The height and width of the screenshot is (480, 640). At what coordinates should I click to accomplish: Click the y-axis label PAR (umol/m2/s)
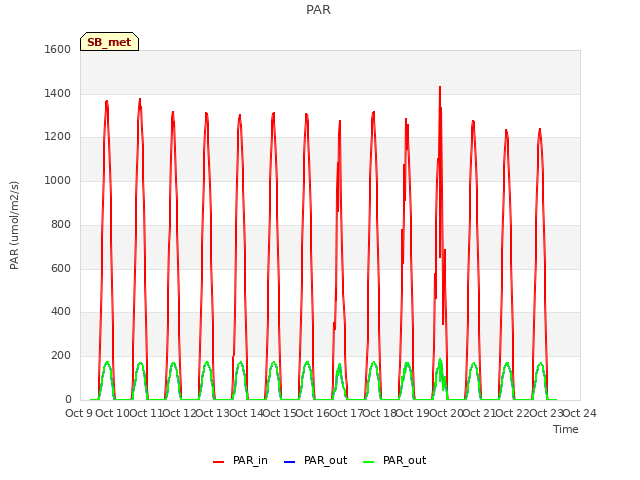coord(14,225)
